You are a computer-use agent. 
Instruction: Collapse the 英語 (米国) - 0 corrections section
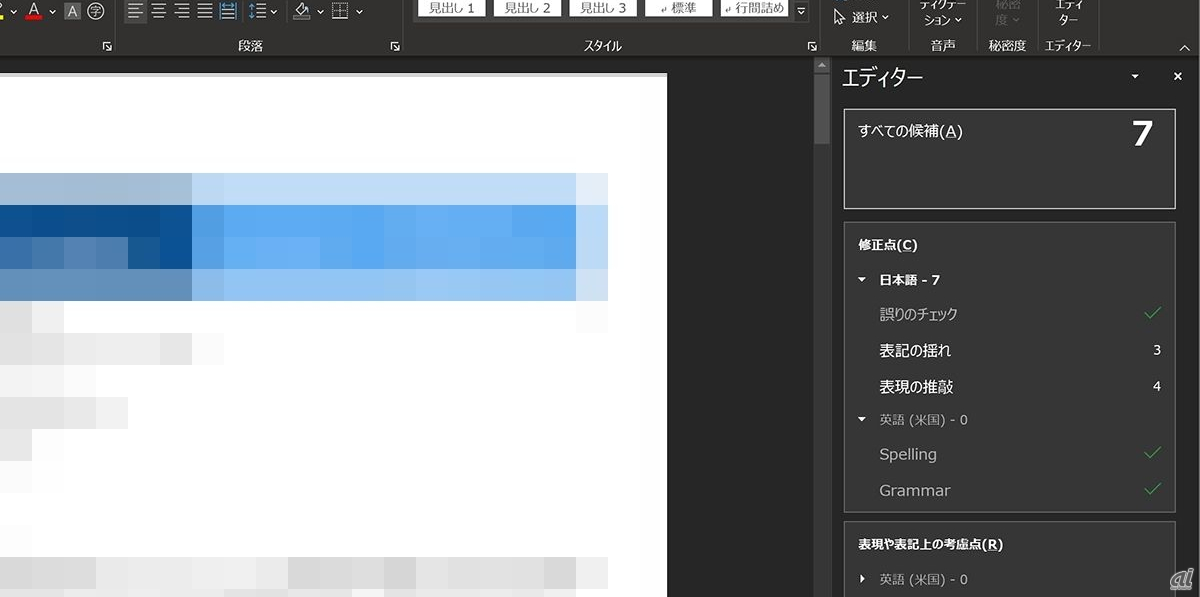pos(862,420)
